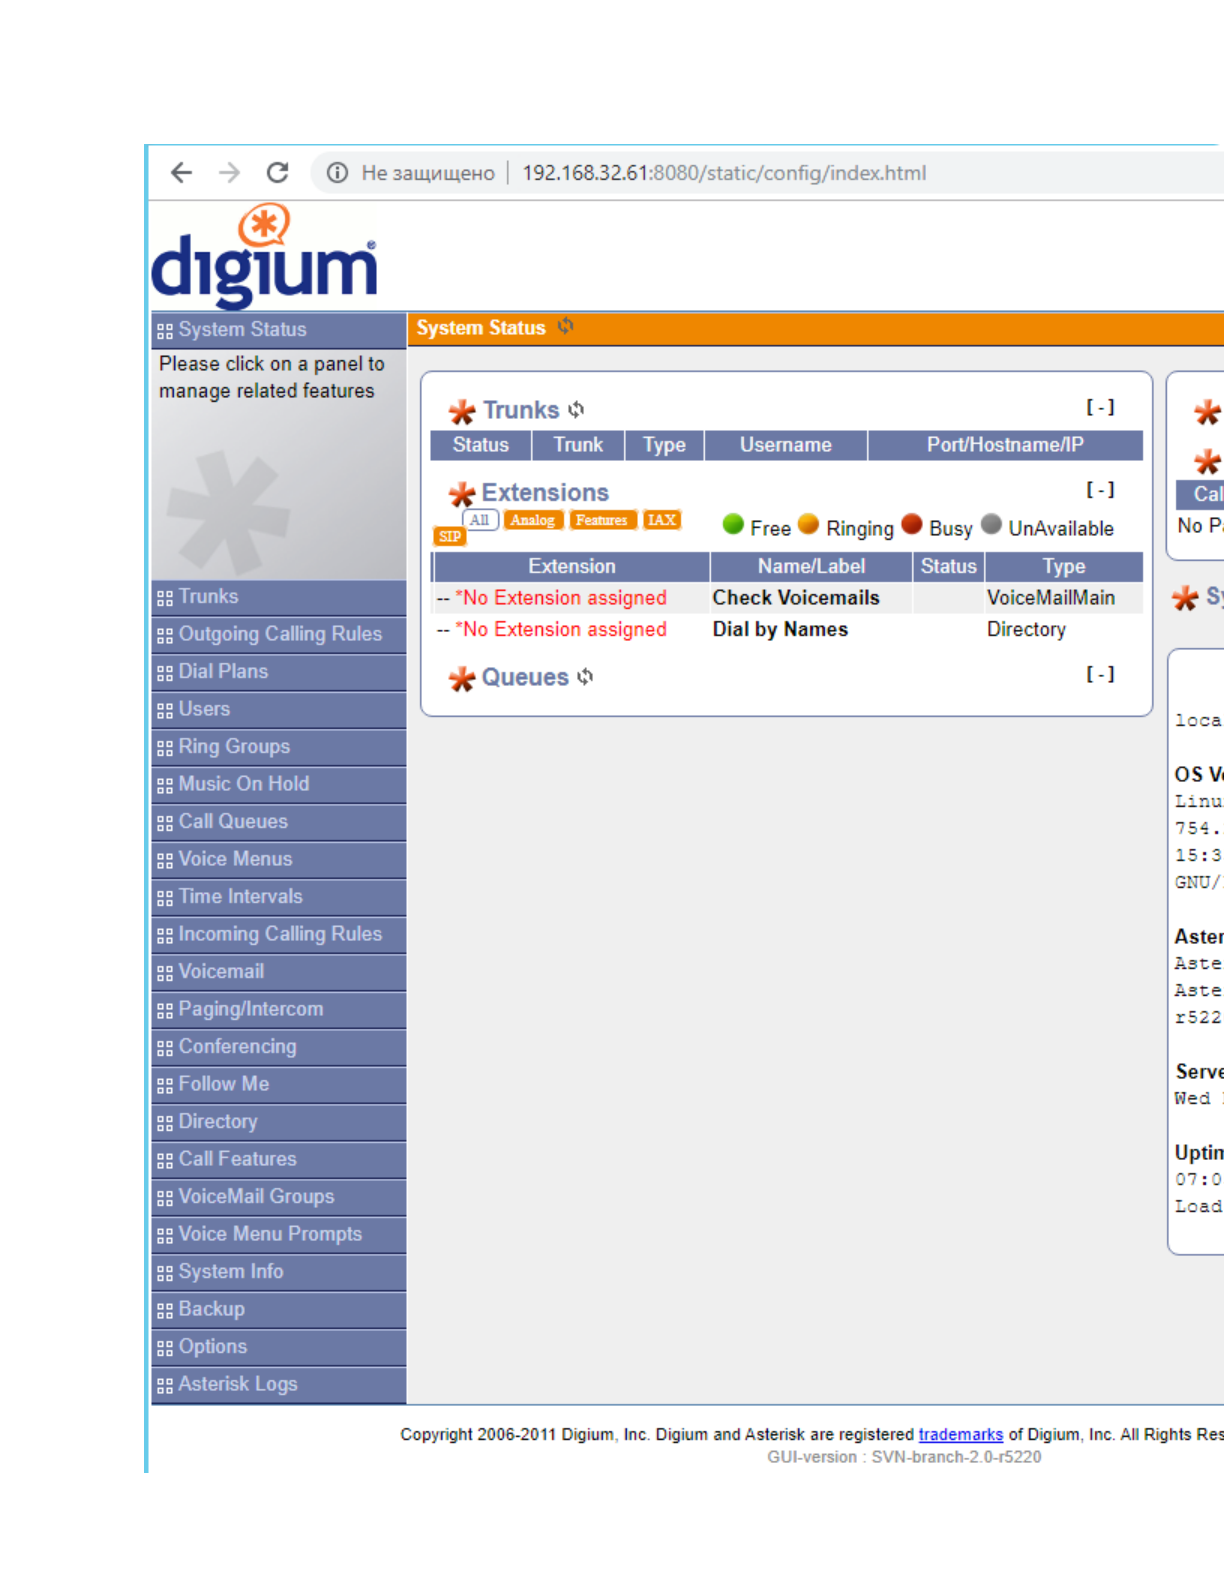
Task: Open Call Features in the sidebar
Action: tap(279, 1159)
